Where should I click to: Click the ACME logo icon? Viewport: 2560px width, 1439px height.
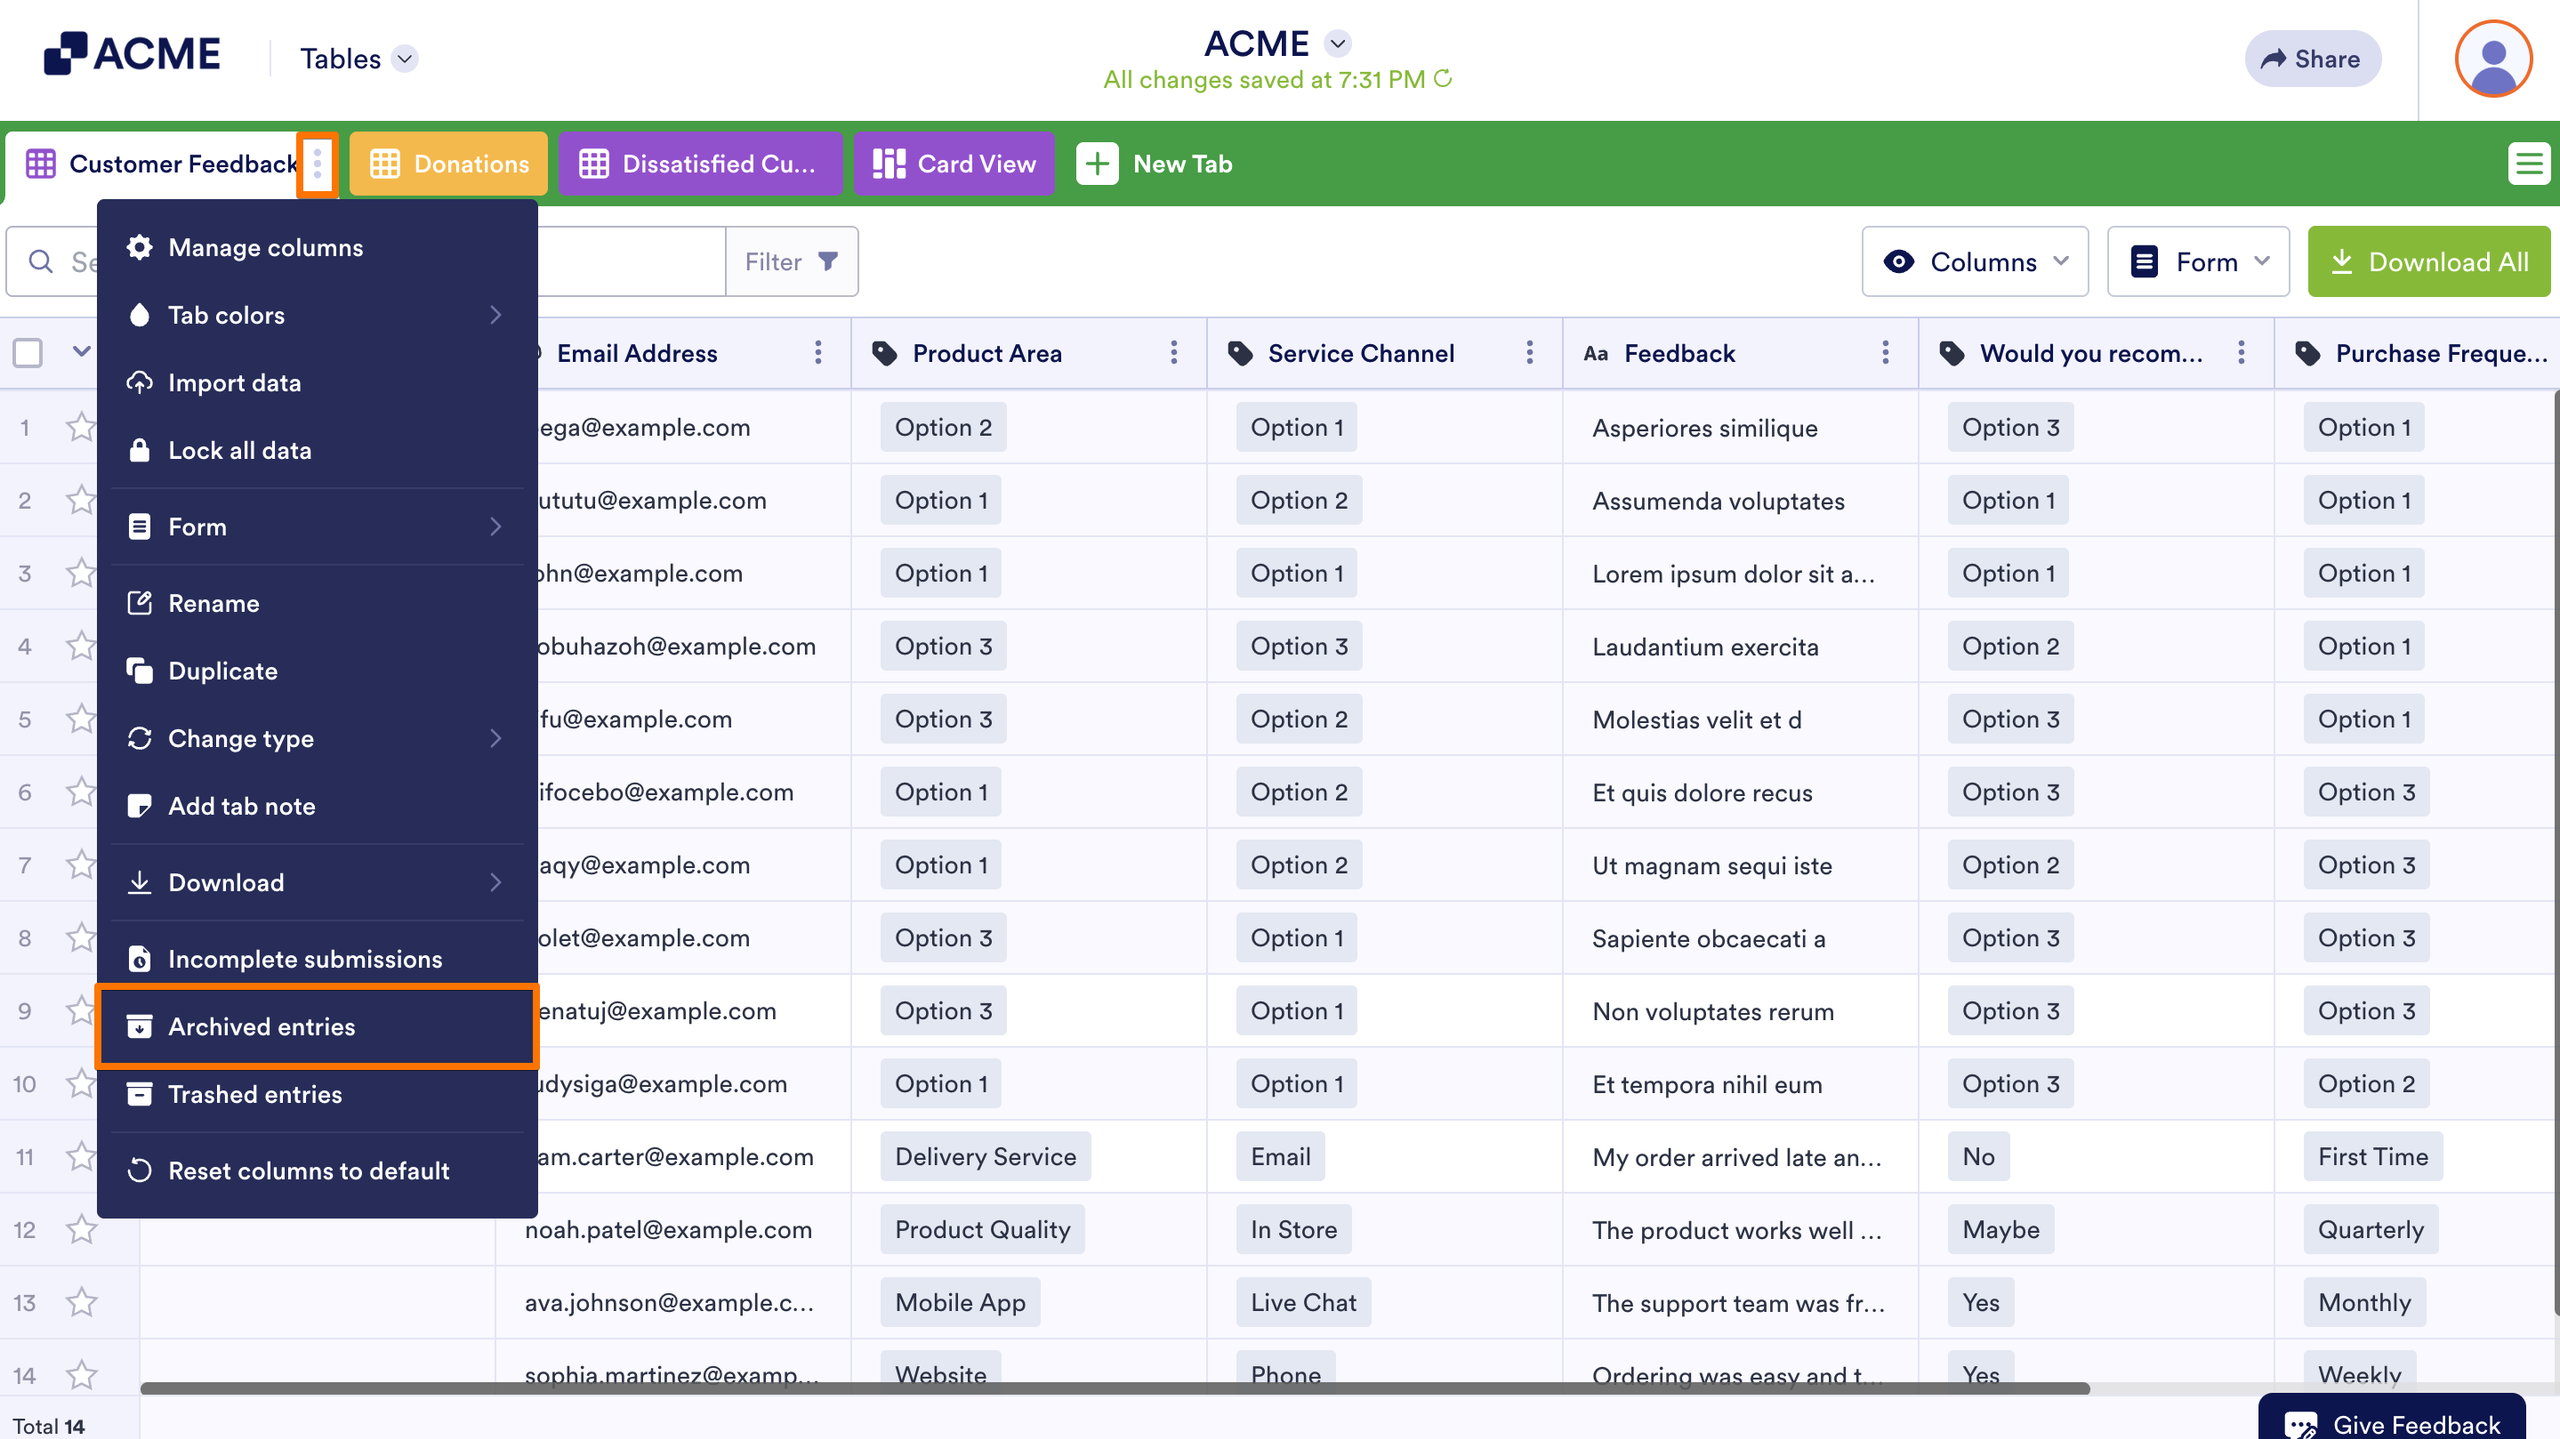click(x=65, y=53)
